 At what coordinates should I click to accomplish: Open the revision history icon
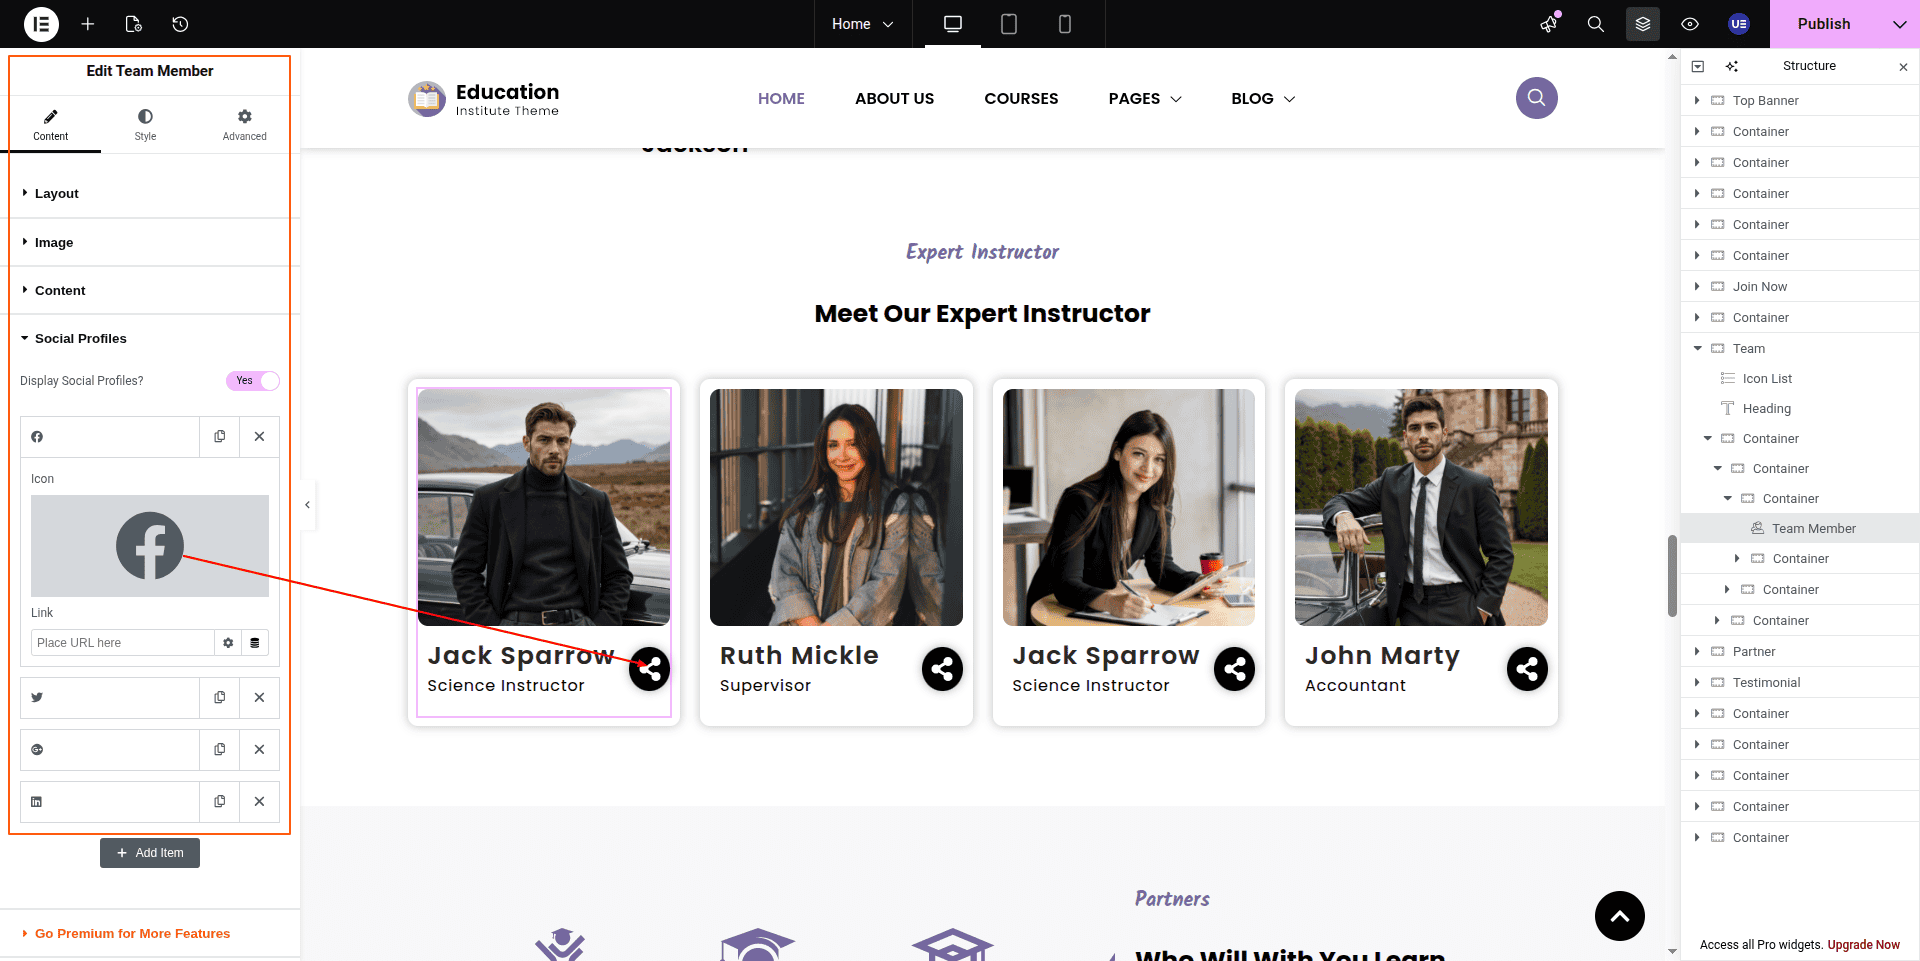point(180,24)
